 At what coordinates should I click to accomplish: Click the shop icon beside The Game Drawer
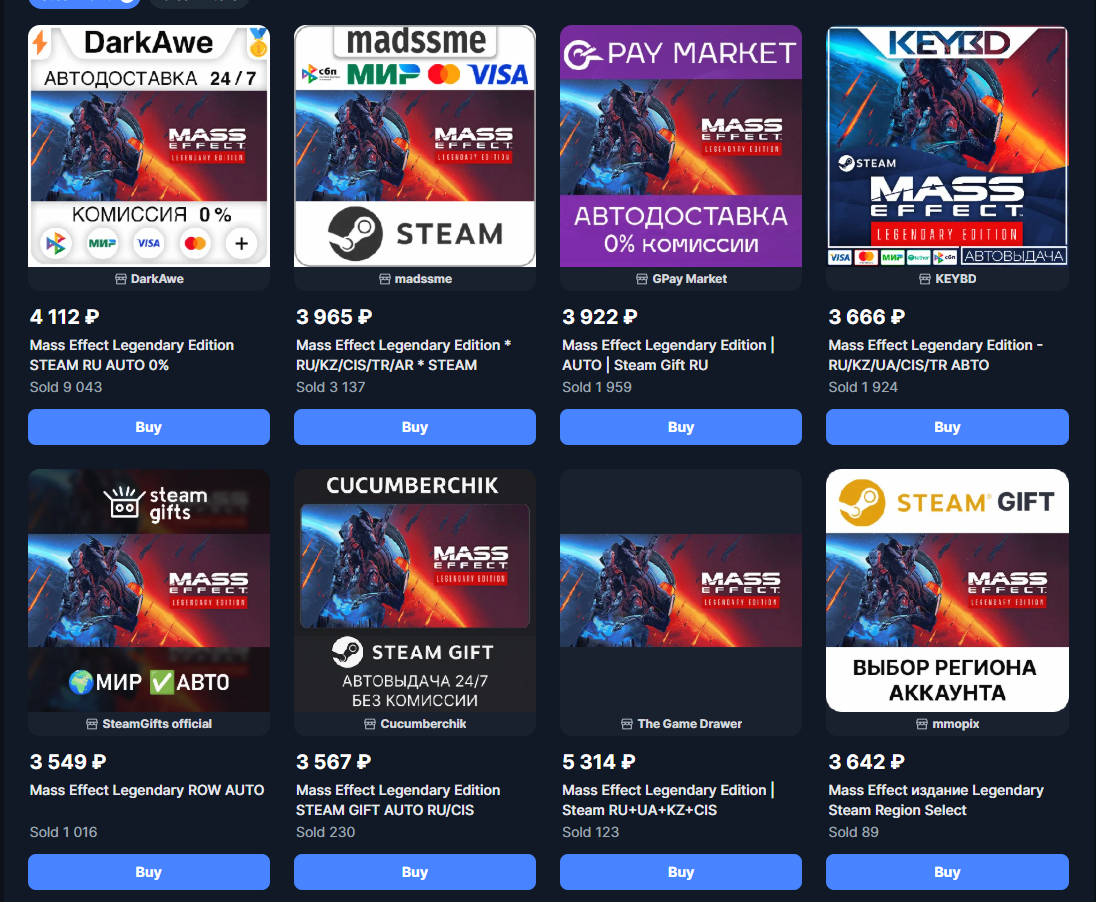tap(627, 724)
